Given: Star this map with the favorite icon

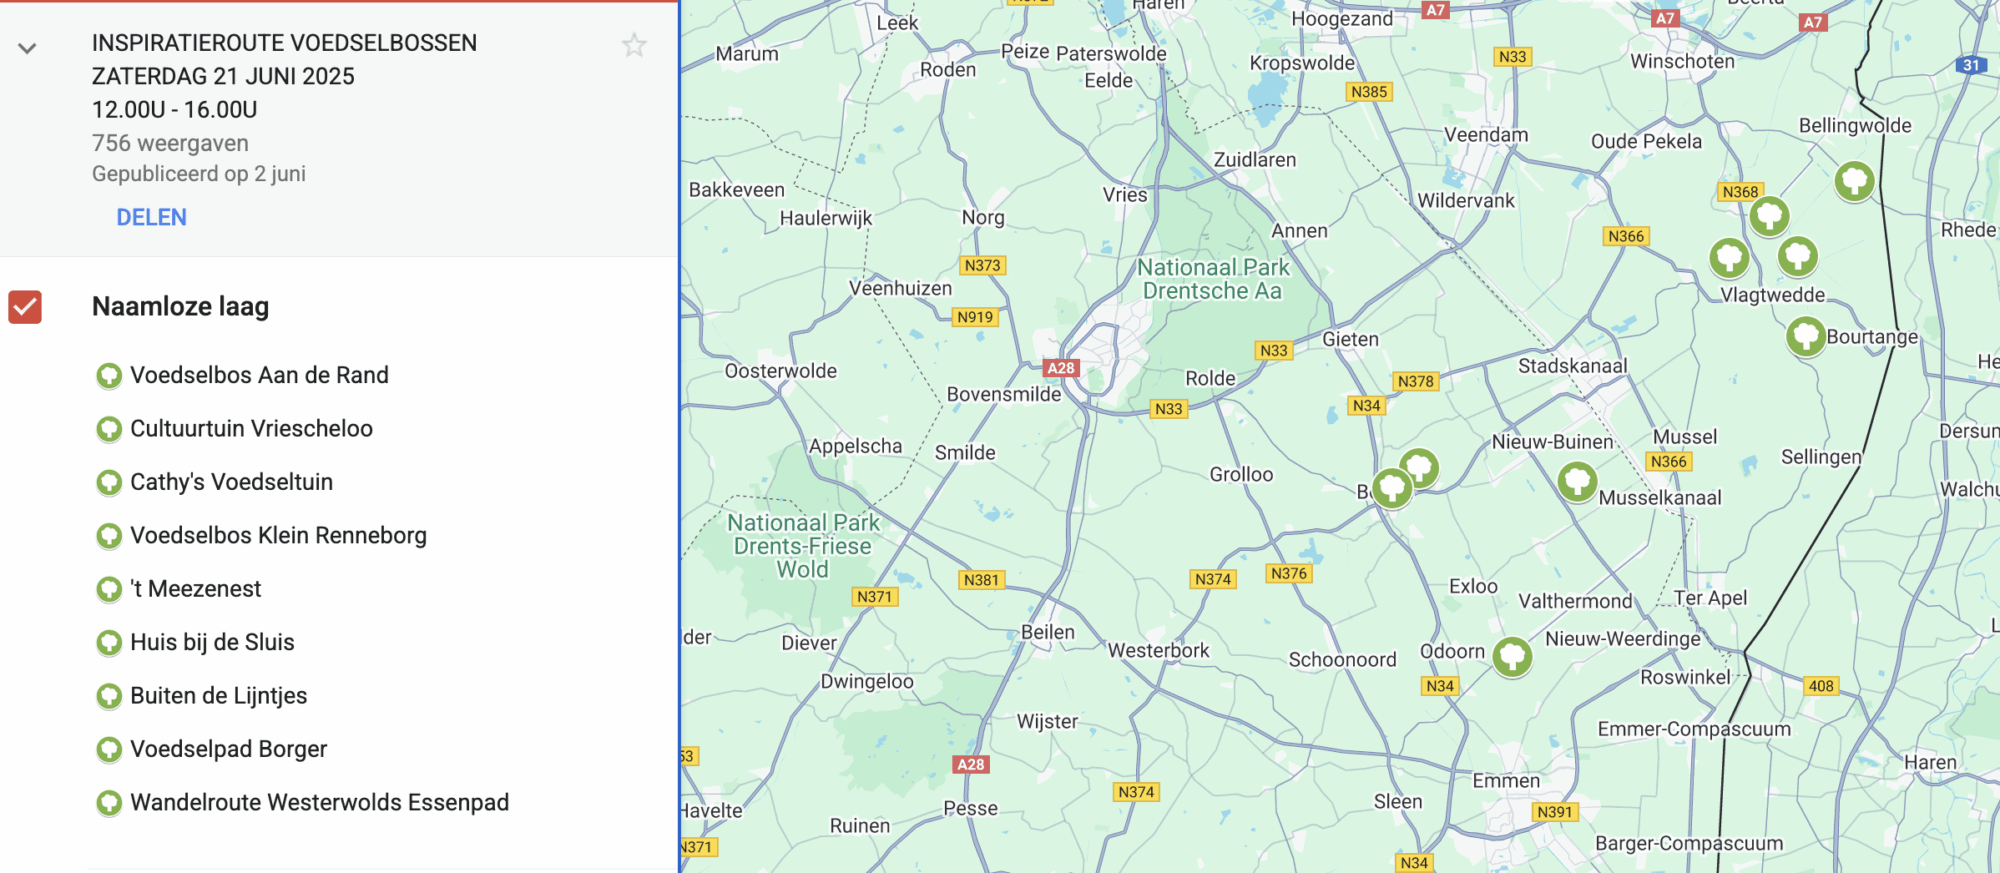Looking at the screenshot, I should coord(634,45).
